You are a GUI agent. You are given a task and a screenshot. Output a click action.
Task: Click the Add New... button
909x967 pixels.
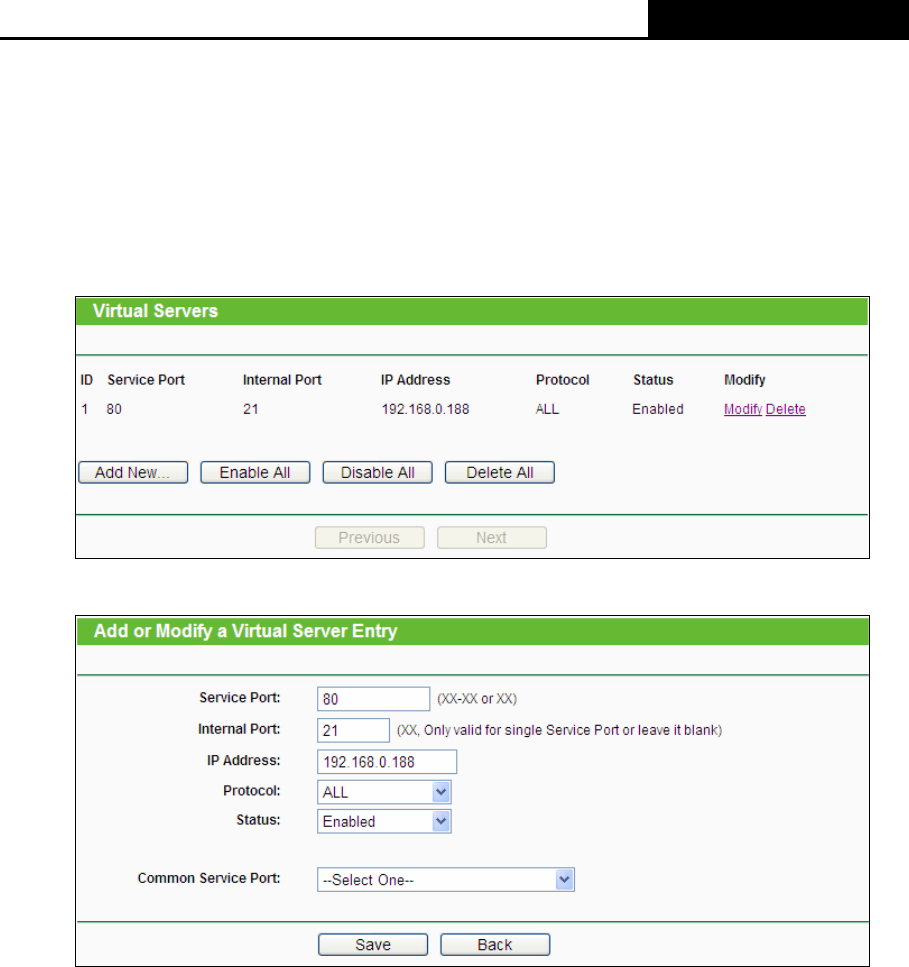[x=133, y=472]
